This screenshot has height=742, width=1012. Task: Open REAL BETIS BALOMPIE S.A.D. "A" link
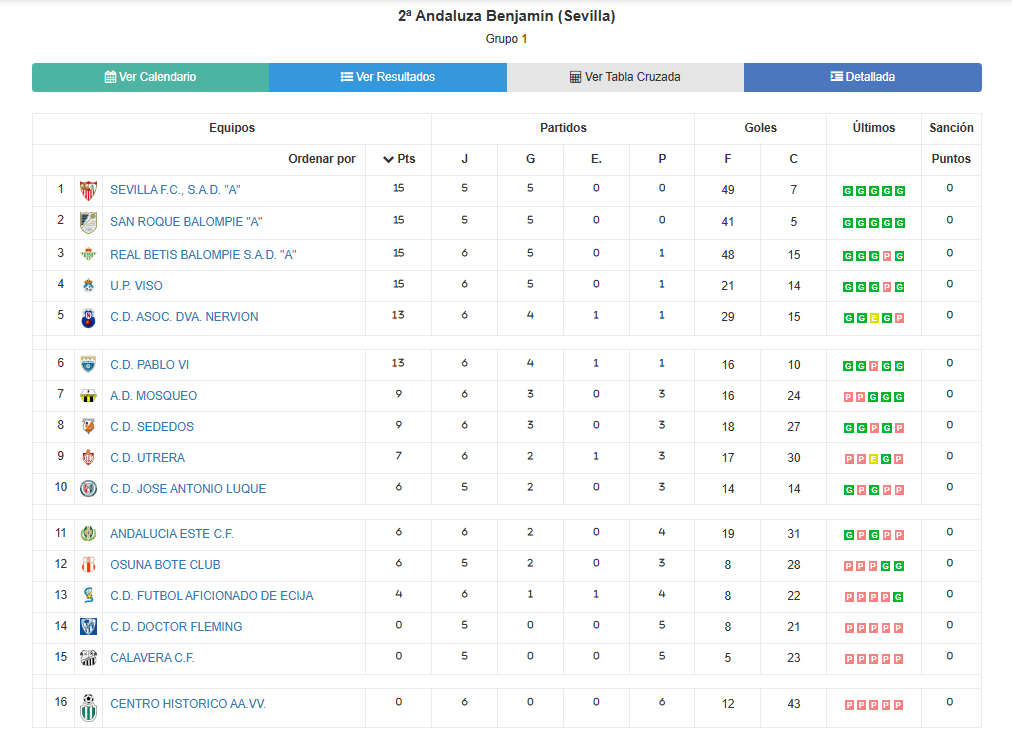[x=203, y=255]
